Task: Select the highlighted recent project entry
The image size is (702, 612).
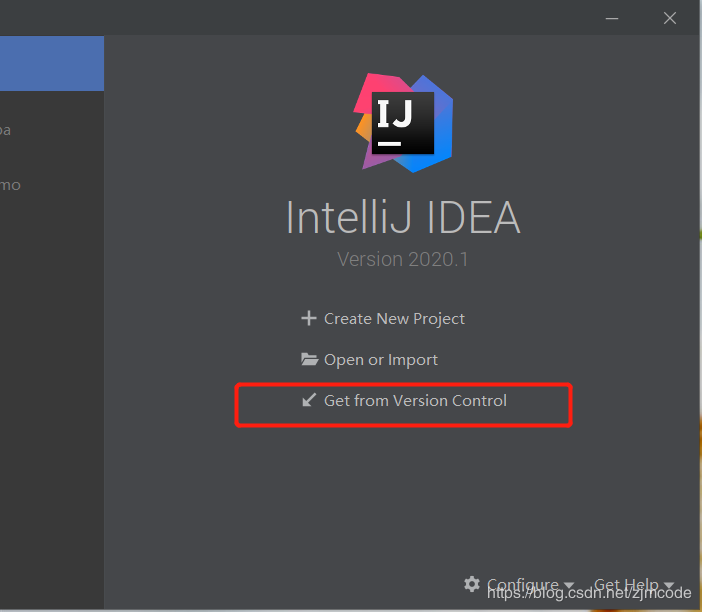Action: coord(51,64)
